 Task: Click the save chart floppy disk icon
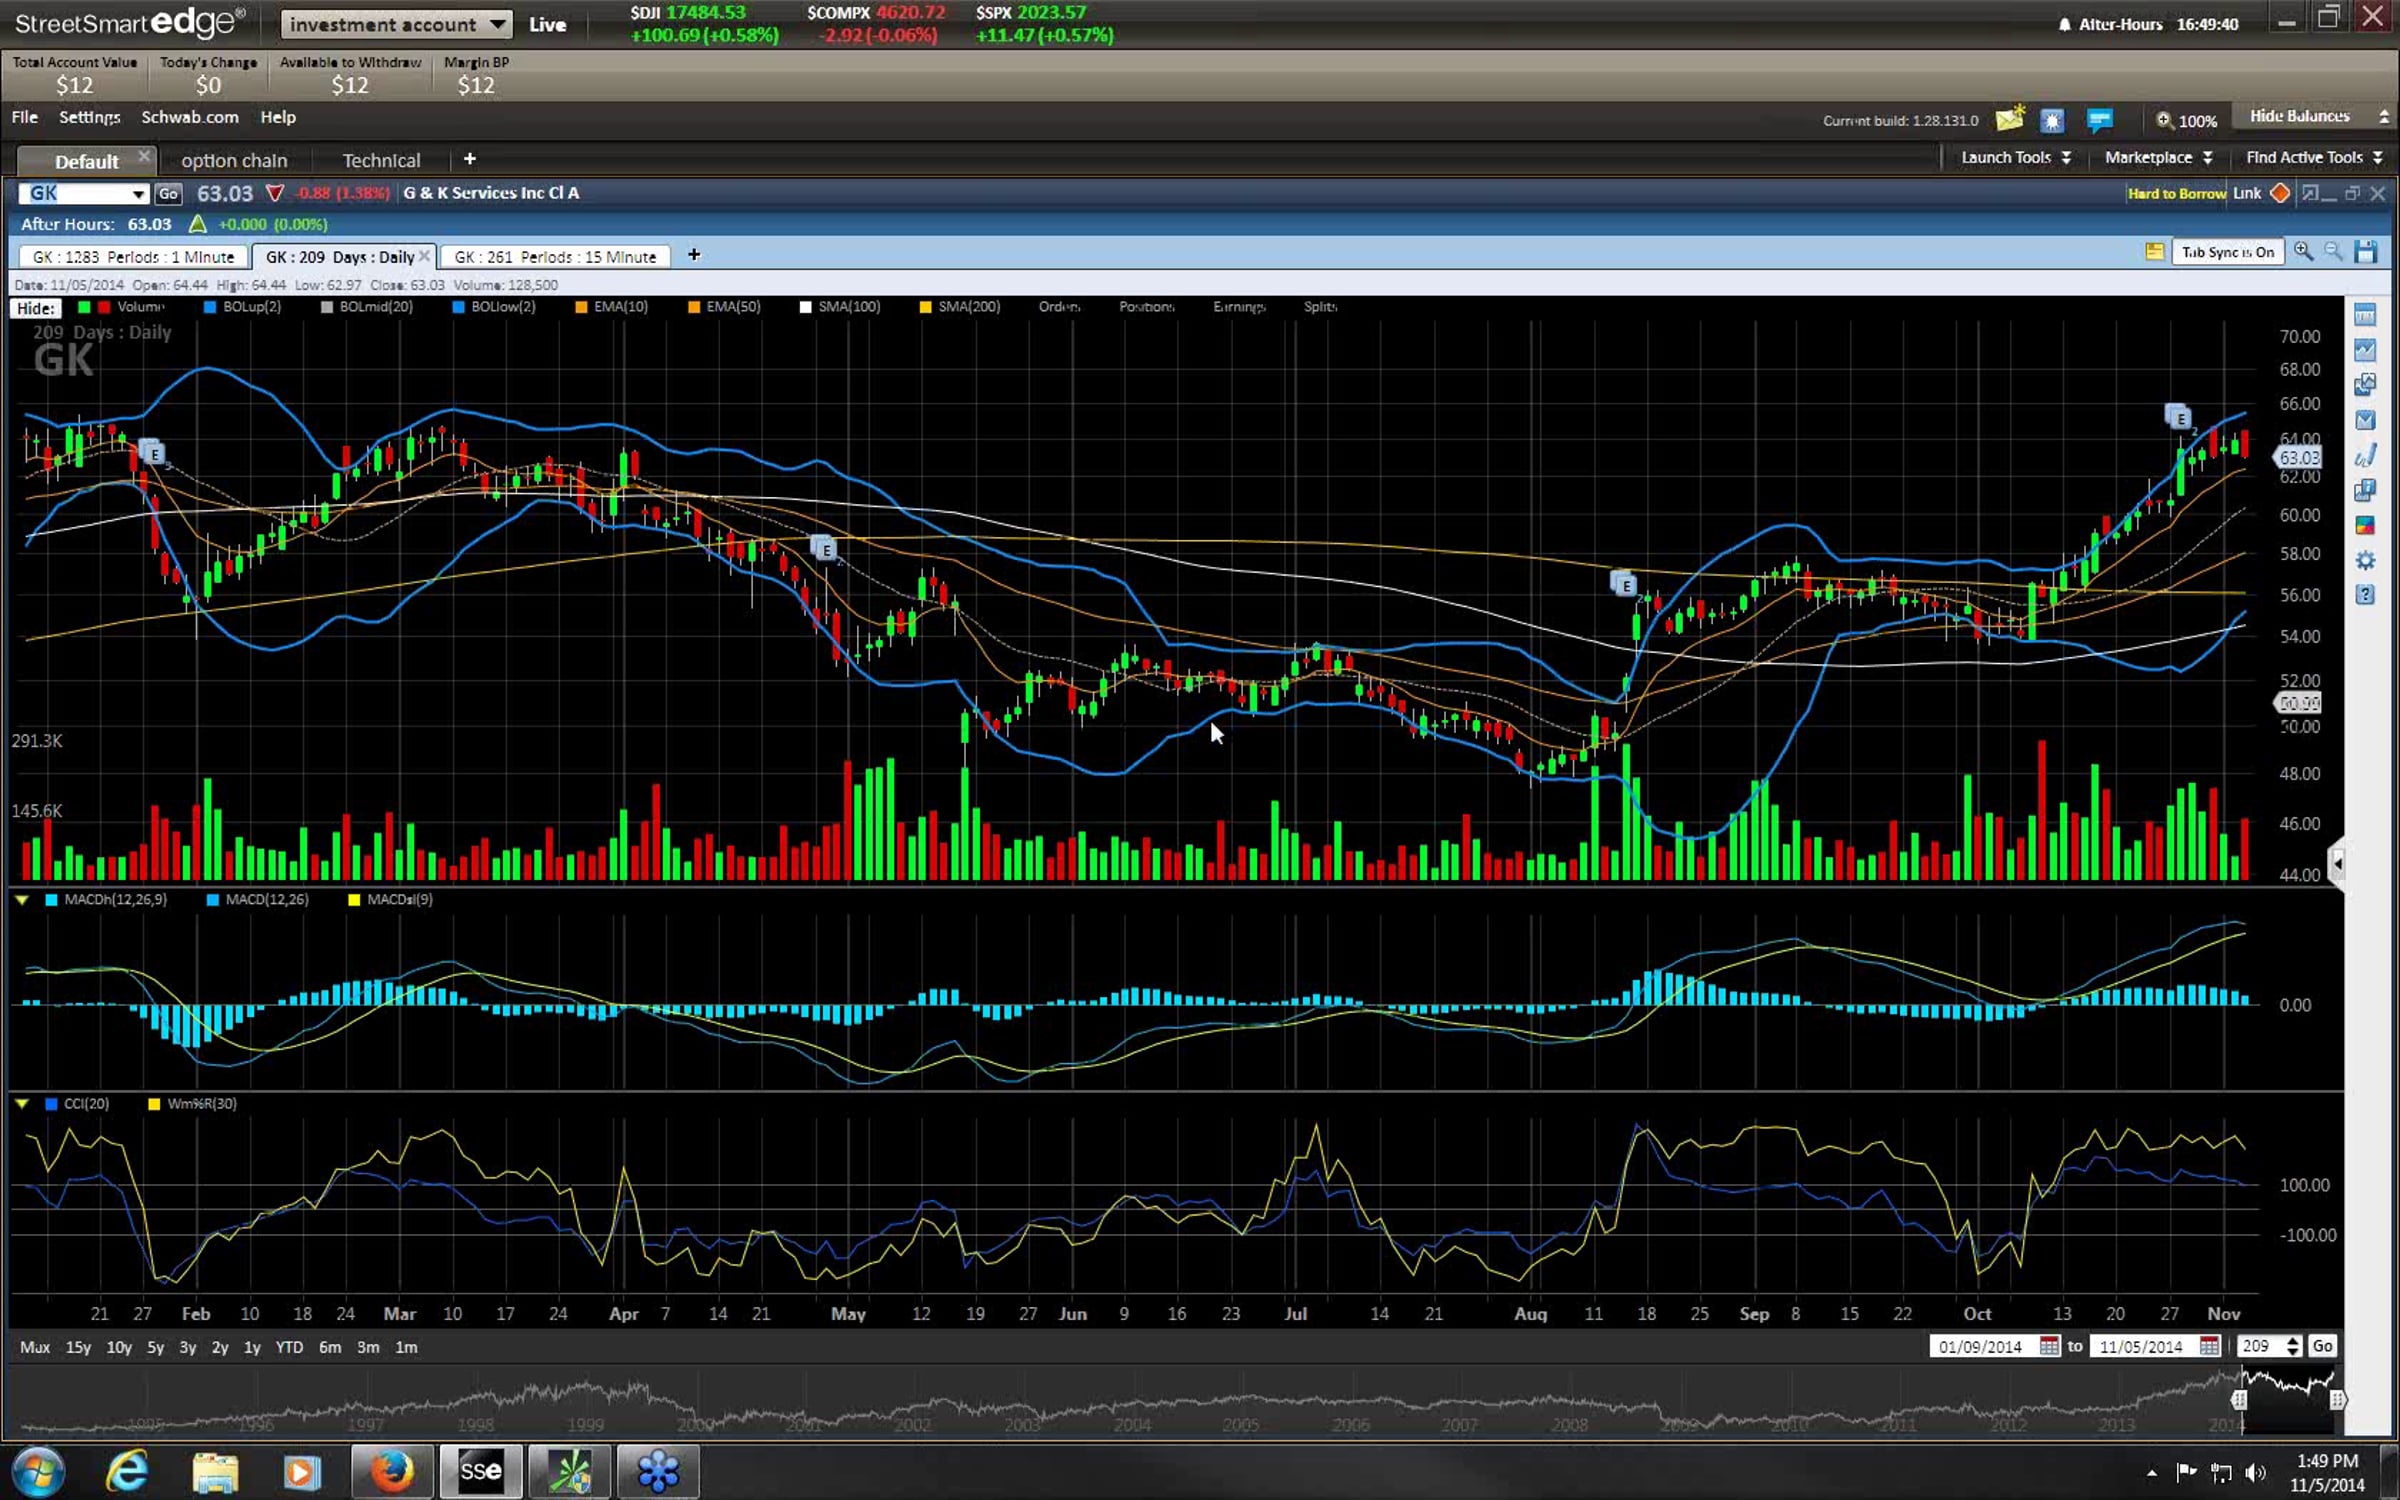pyautogui.click(x=2365, y=252)
